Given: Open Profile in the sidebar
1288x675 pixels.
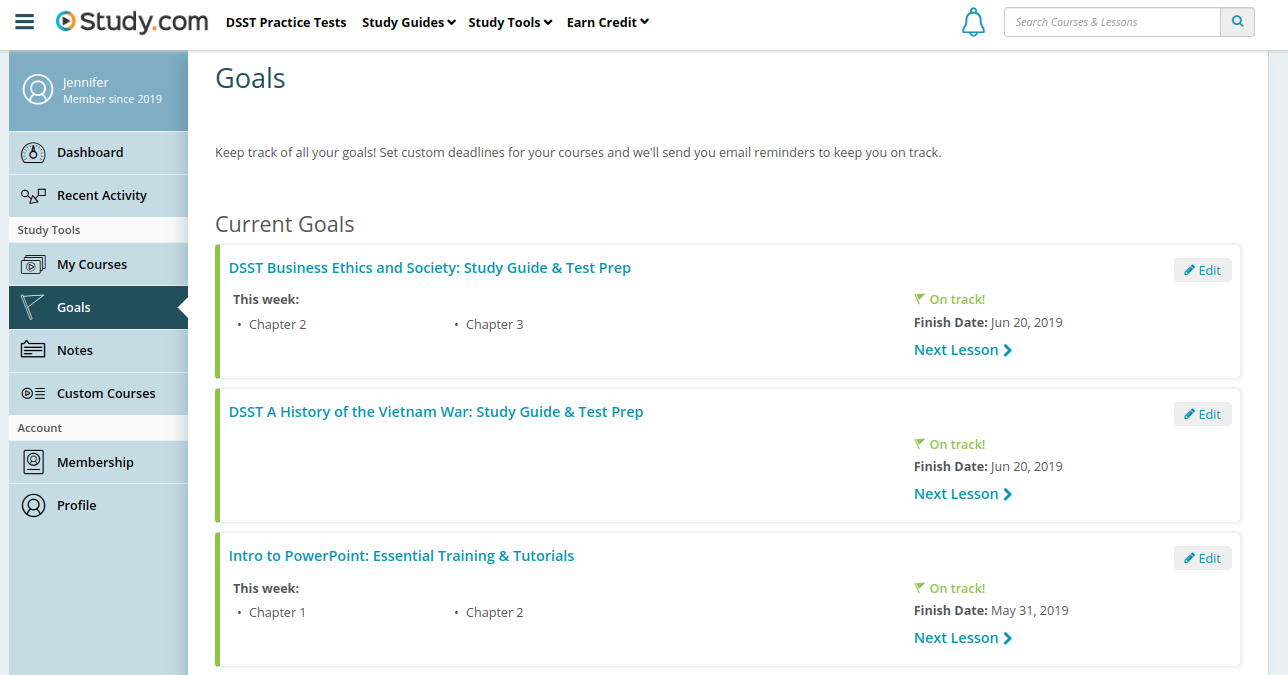Looking at the screenshot, I should tap(98, 506).
